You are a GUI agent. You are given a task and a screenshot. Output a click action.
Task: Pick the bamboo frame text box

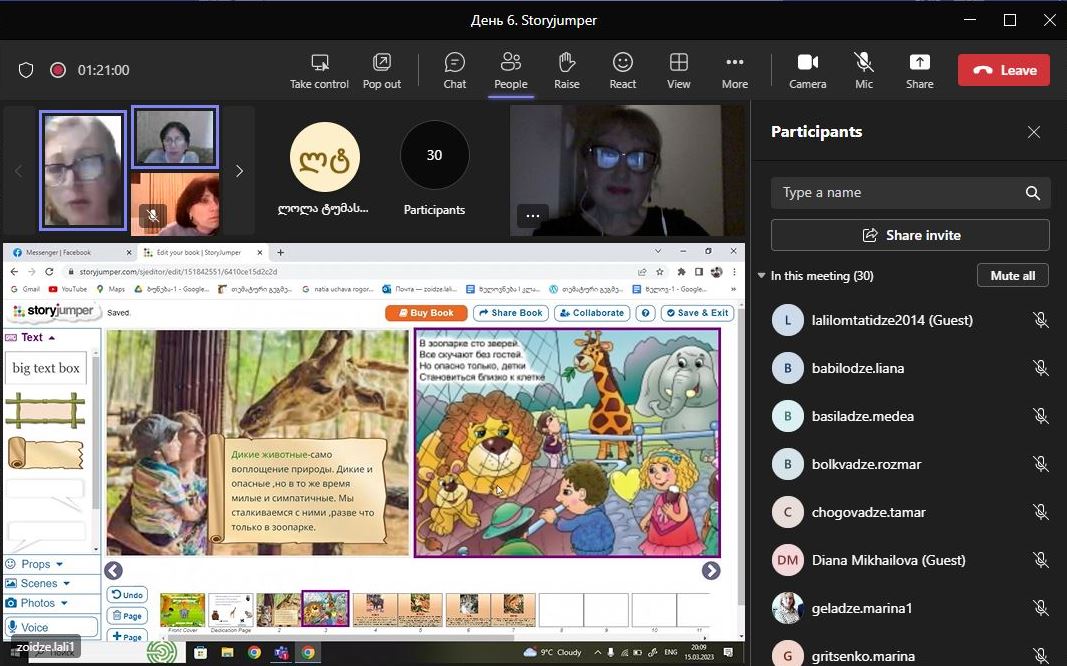point(46,410)
